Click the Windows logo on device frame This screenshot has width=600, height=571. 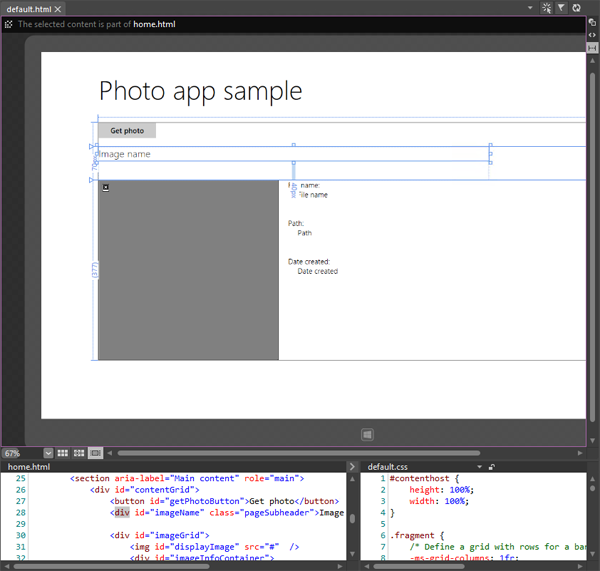[368, 434]
